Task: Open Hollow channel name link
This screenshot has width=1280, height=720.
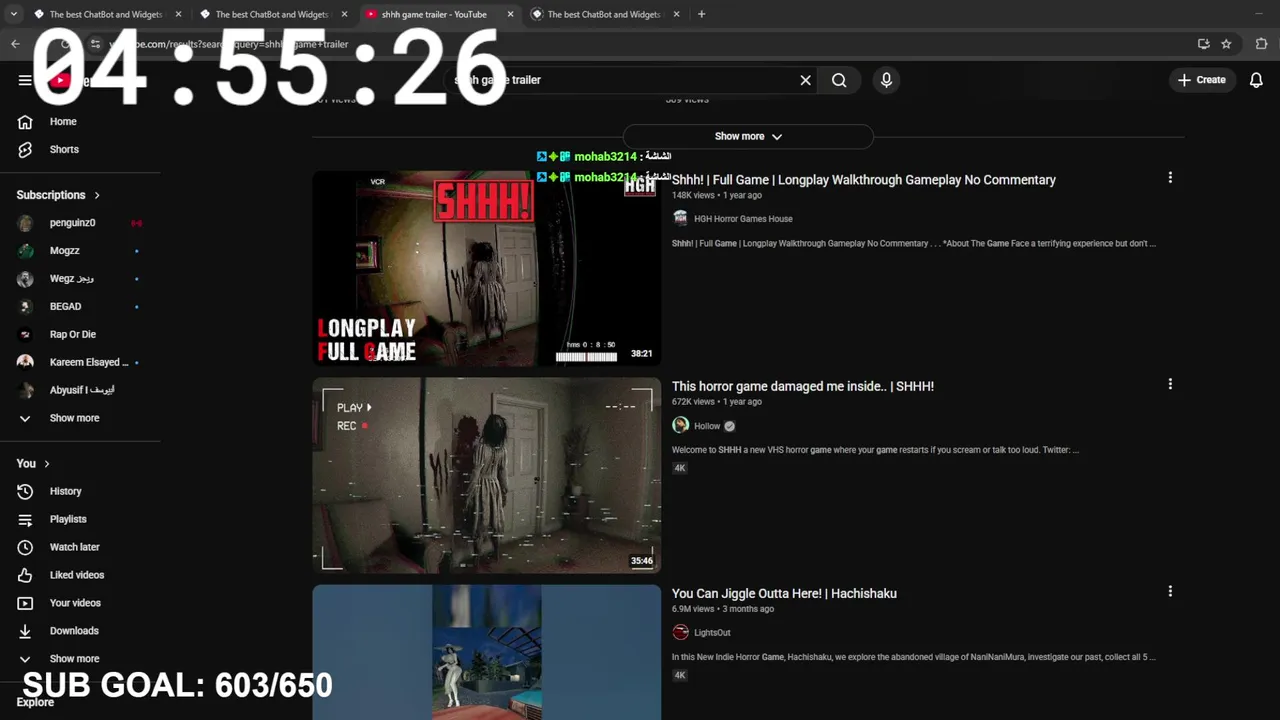Action: coord(707,426)
